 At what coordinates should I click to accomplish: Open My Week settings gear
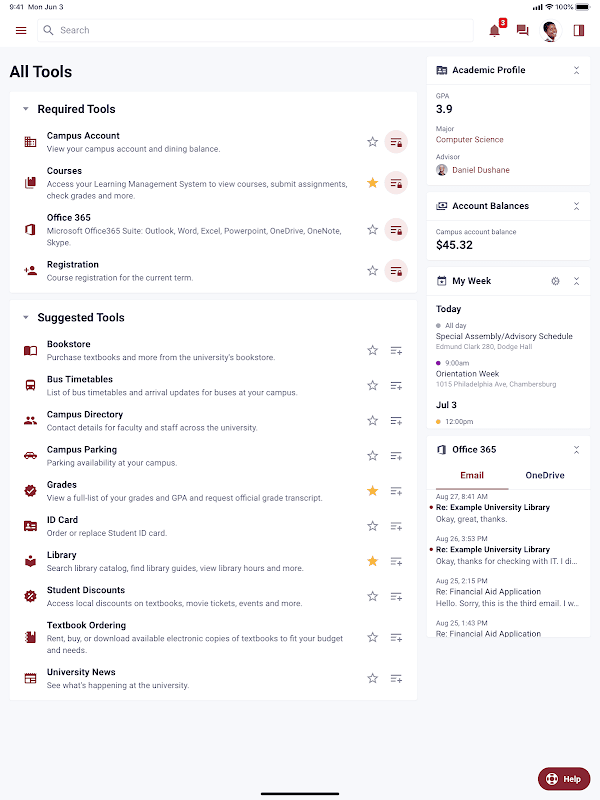555,281
